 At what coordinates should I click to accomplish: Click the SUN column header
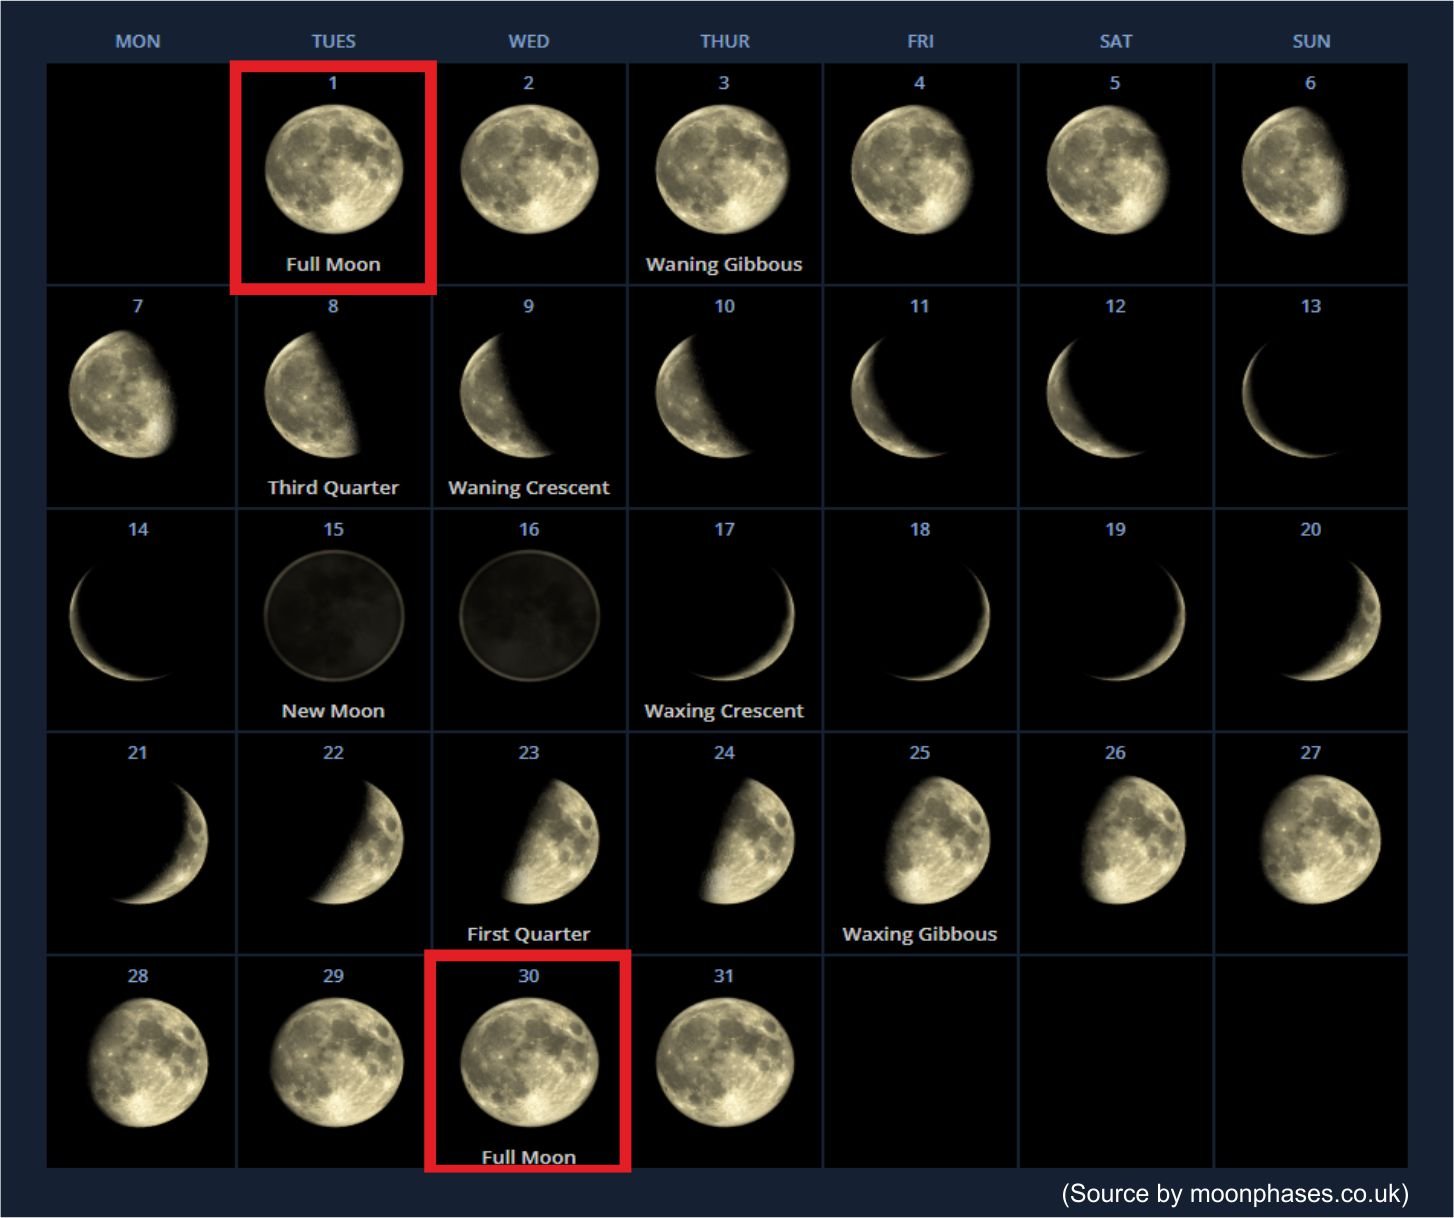[x=1311, y=41]
